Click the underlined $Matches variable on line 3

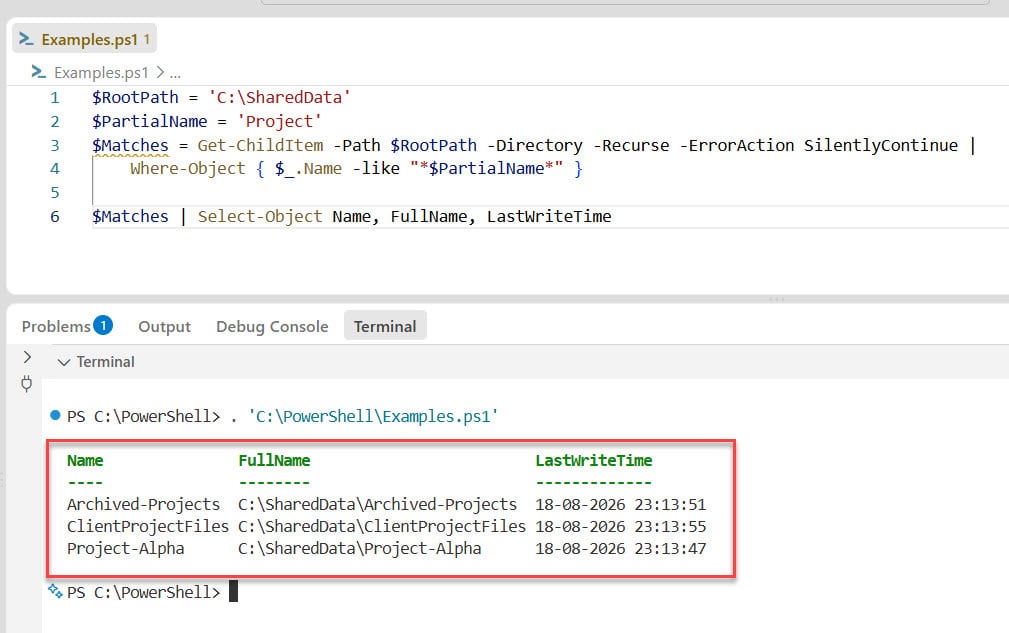[130, 145]
